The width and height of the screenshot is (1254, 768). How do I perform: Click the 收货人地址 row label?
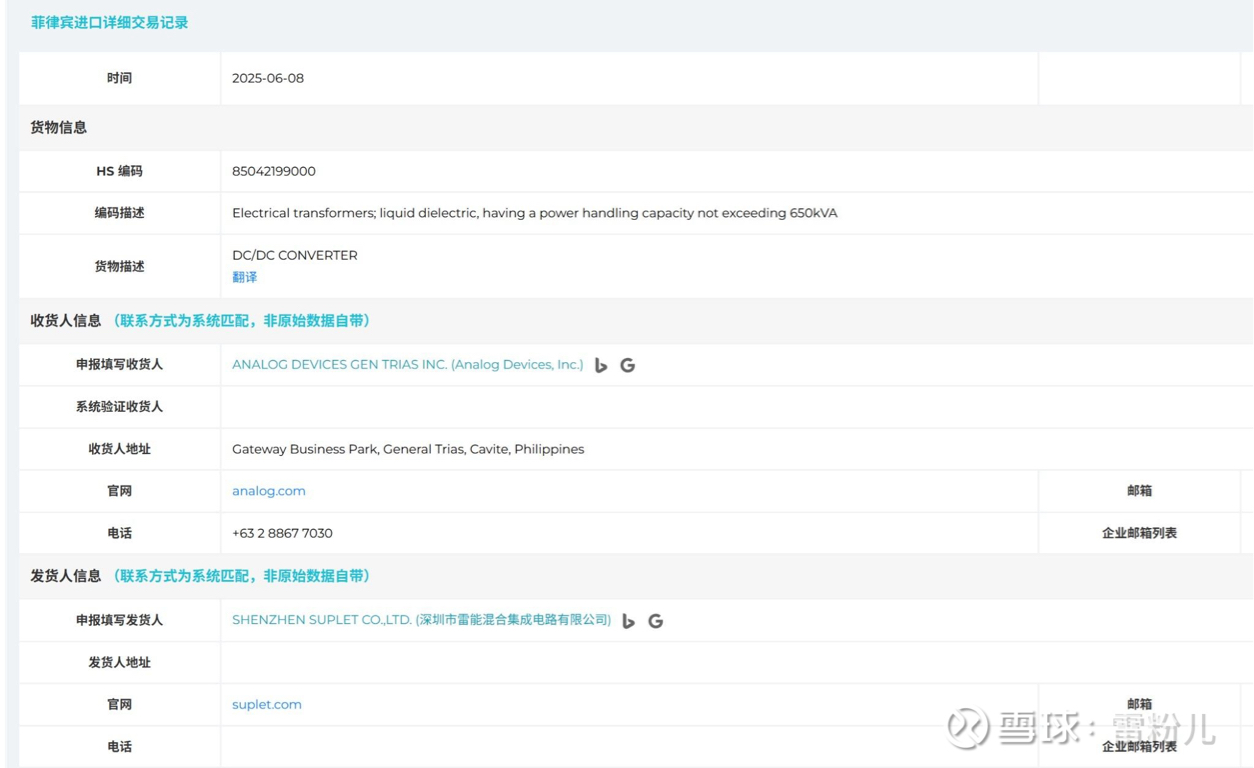click(x=120, y=449)
